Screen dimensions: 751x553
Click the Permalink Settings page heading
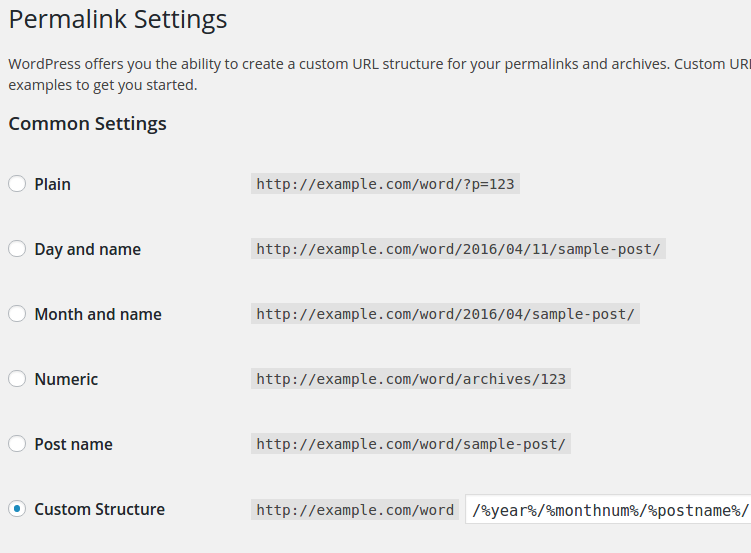pos(118,19)
